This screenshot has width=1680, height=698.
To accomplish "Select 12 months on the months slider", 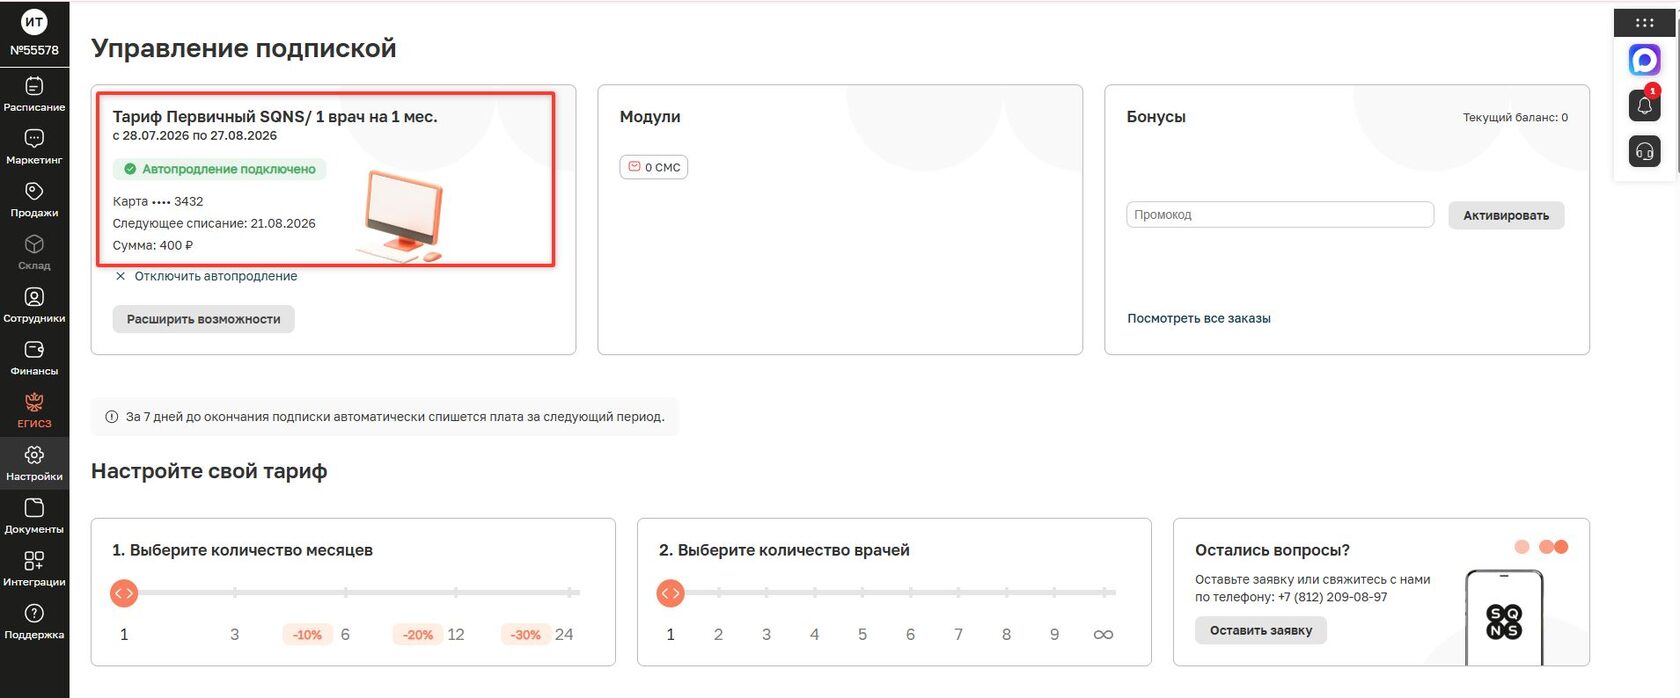I will 456,634.
